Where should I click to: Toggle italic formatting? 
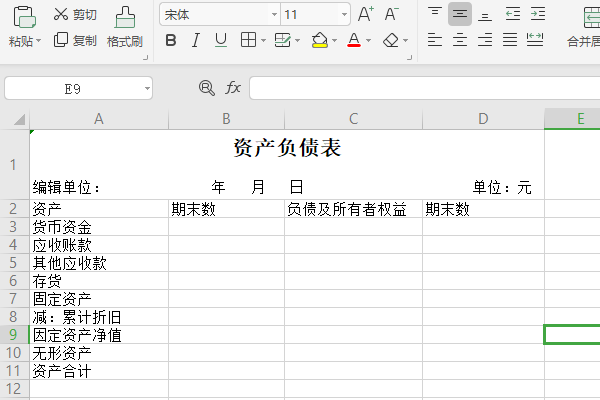click(x=195, y=41)
